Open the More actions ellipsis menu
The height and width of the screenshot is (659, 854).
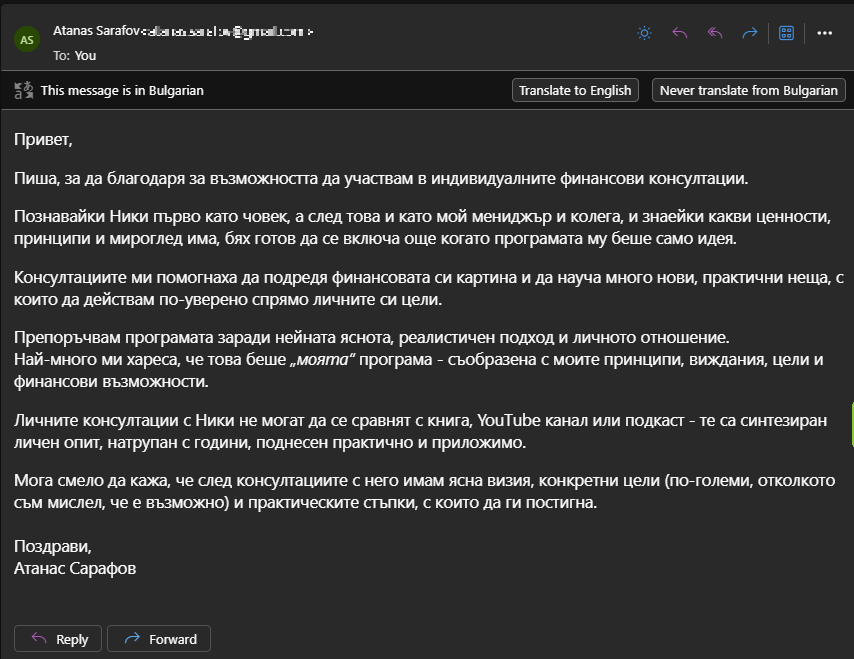825,33
